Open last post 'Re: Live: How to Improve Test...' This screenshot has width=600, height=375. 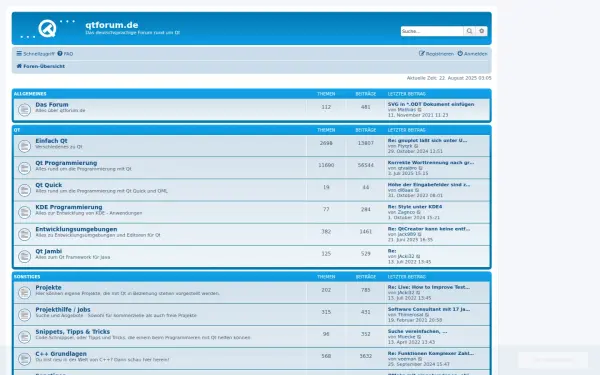point(429,287)
